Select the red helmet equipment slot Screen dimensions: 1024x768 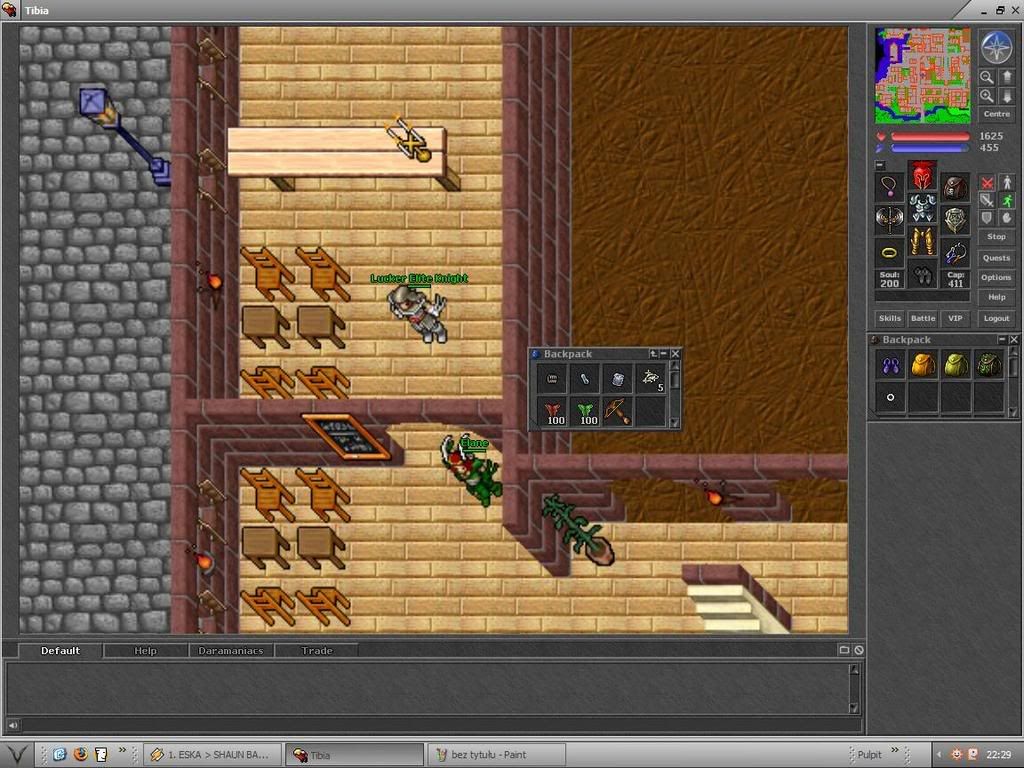point(922,176)
